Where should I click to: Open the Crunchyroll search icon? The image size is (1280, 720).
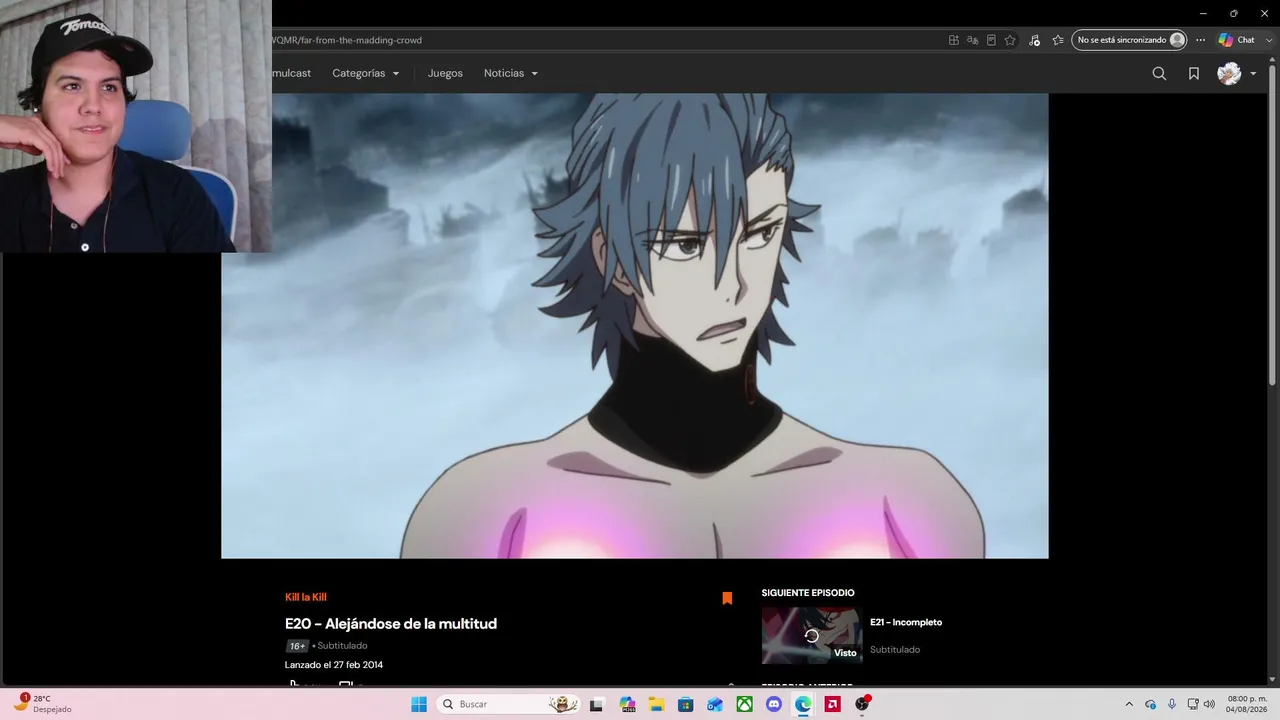pos(1159,73)
